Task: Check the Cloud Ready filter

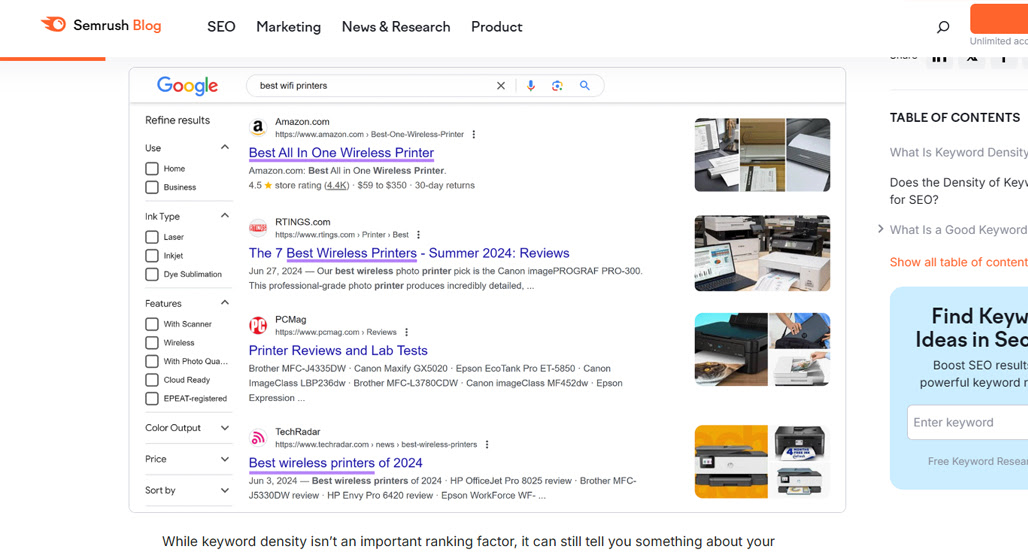Action: coord(152,380)
